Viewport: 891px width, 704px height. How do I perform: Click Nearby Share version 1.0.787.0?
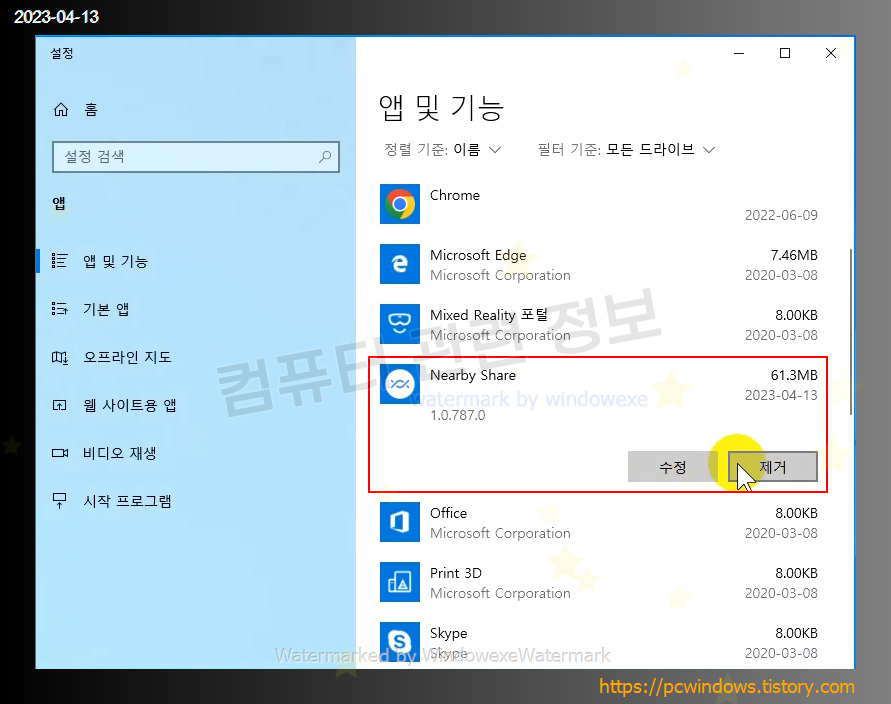[457, 415]
